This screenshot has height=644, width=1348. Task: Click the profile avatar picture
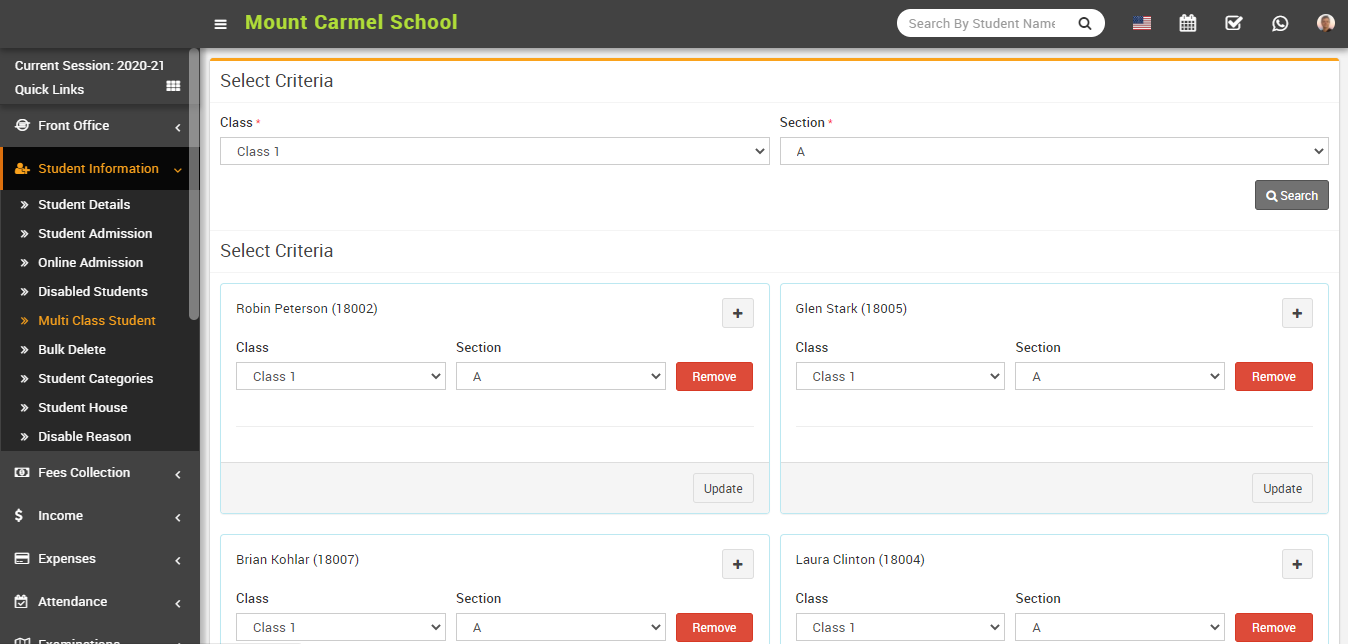tap(1324, 22)
